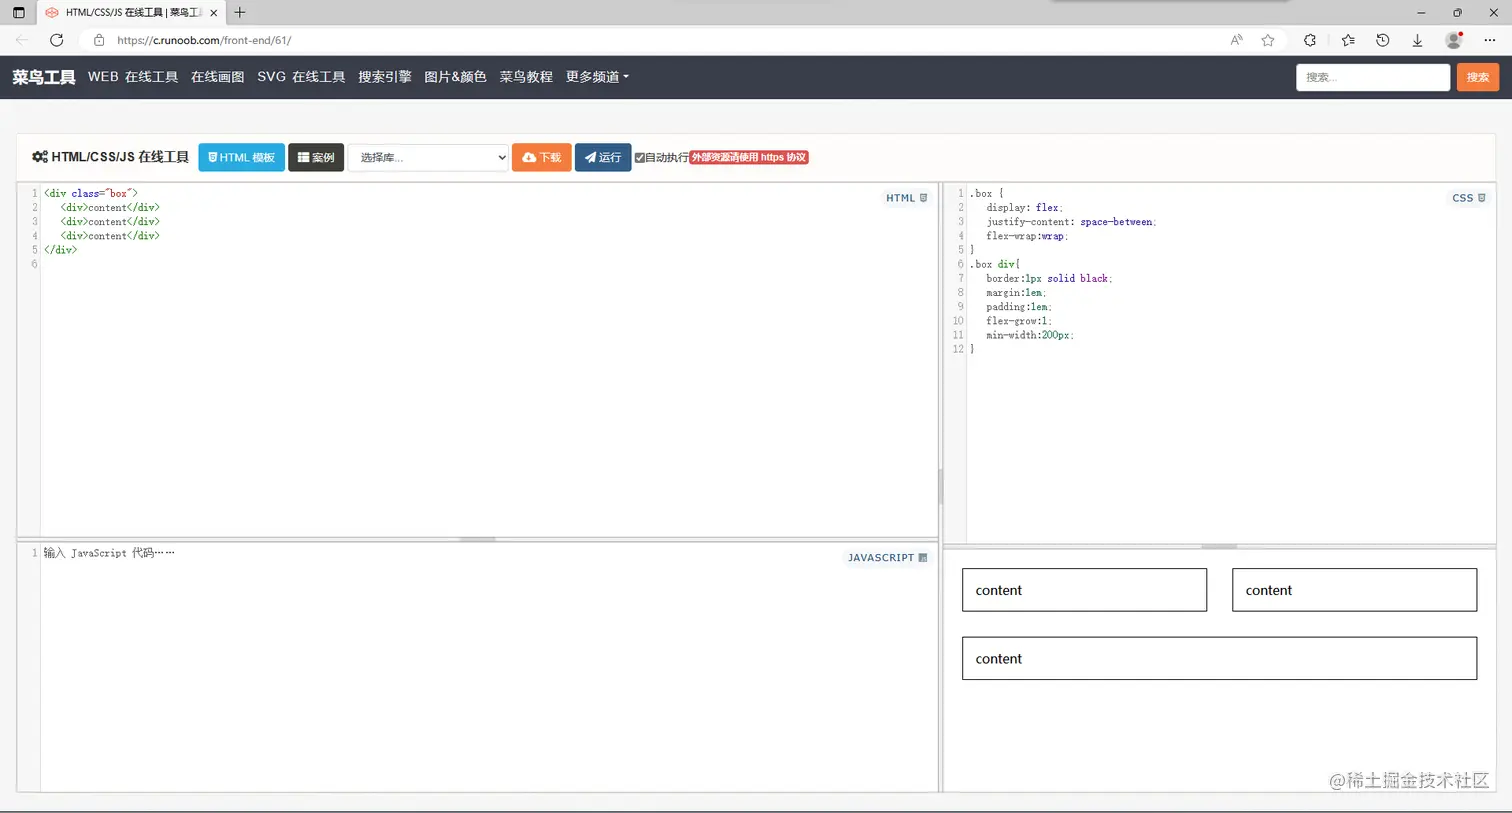Click the top-left content box in preview
Screen dimensions: 1512x813
1084,590
